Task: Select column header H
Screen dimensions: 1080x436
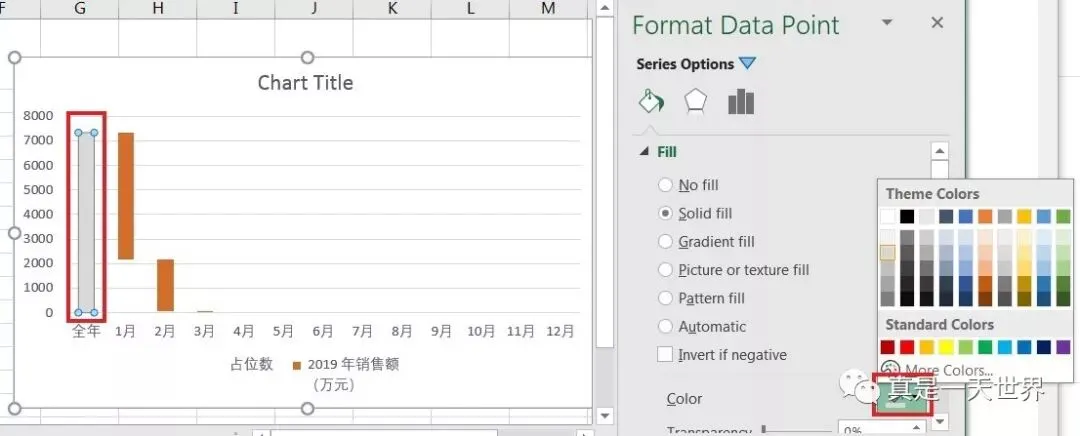Action: tap(158, 9)
